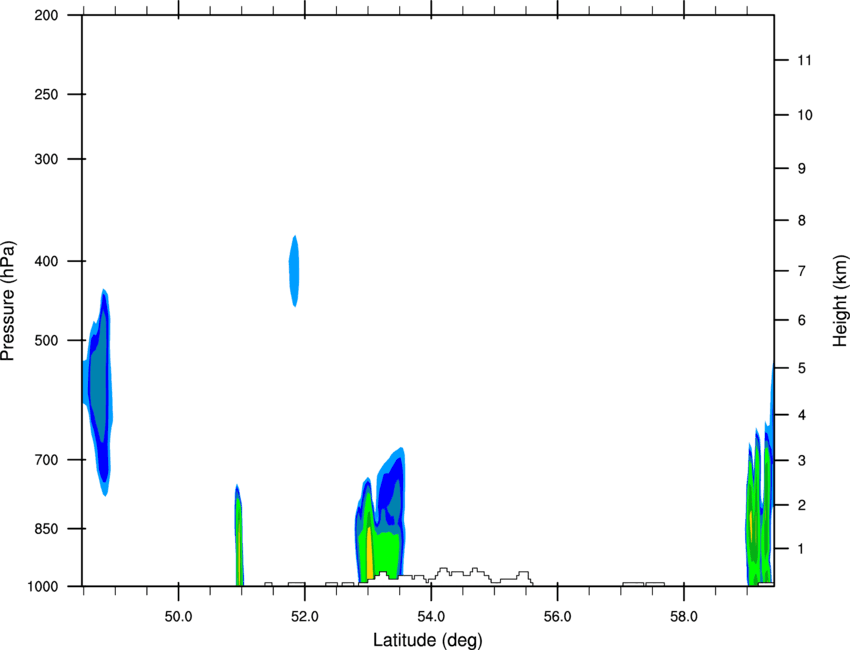Pick the 1 km height tick label
This screenshot has height=650, width=850.
point(801,549)
